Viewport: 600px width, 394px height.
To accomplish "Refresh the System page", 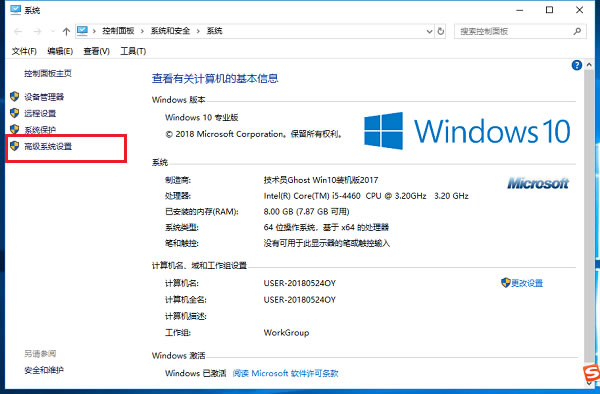I will point(441,31).
